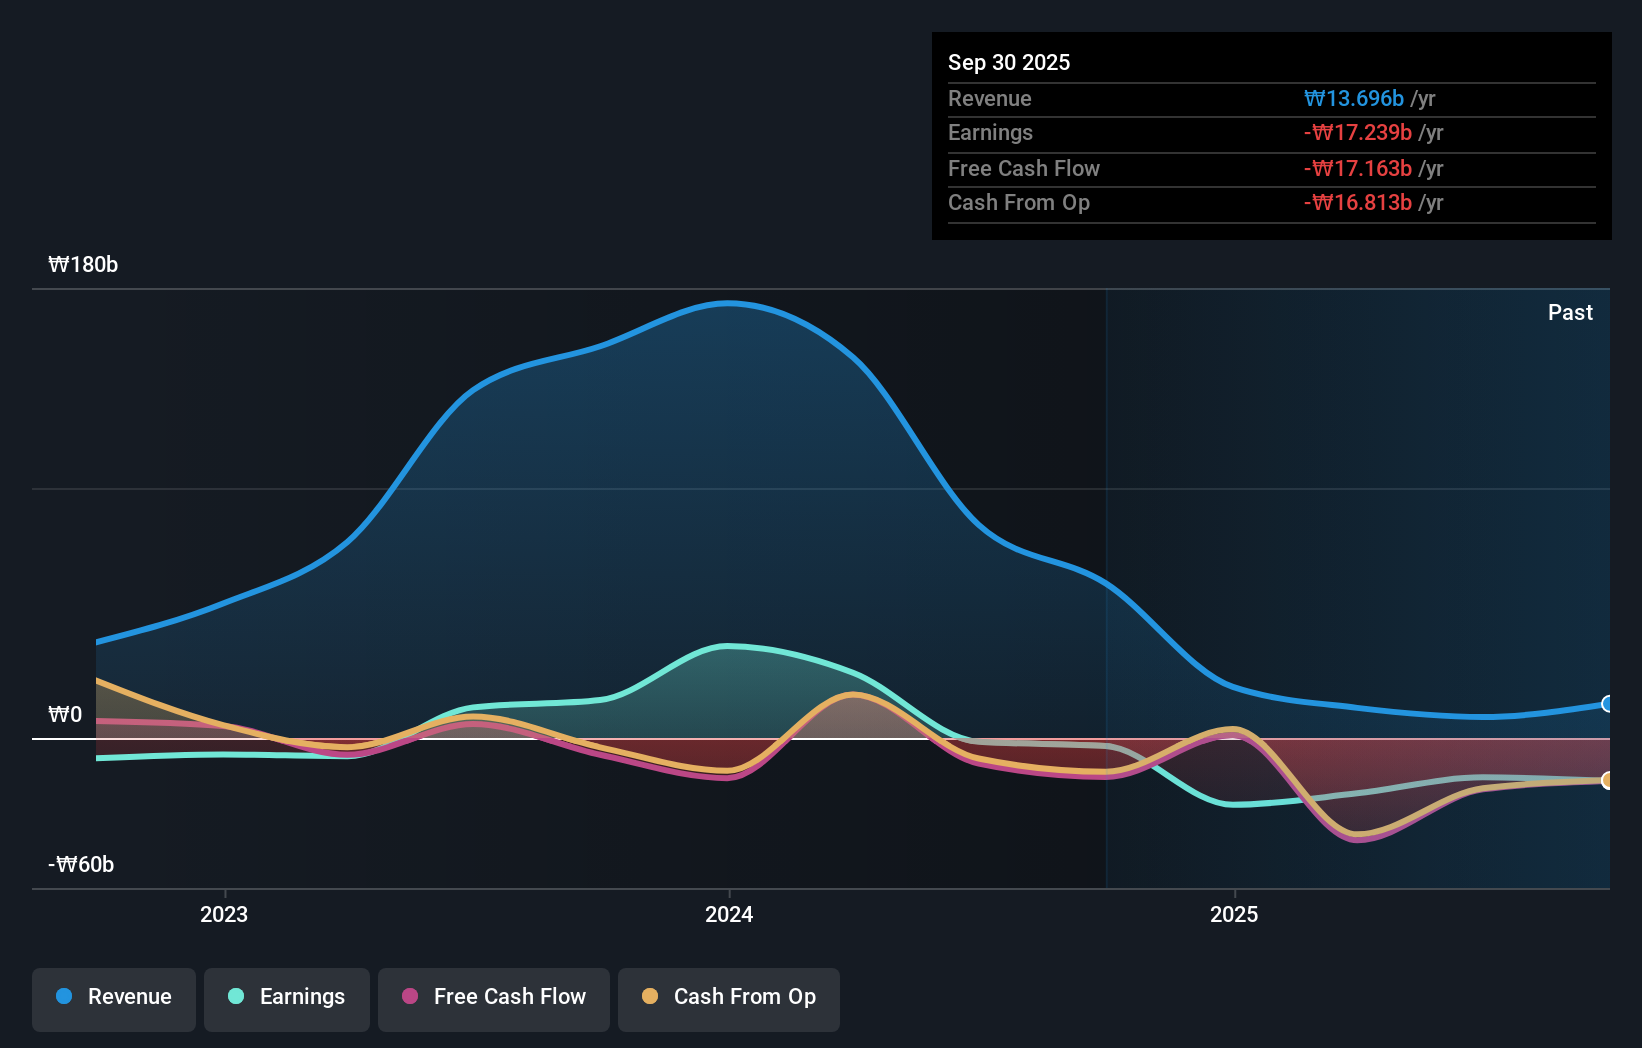Click the ₩180b y-axis label
This screenshot has width=1642, height=1048.
tap(83, 264)
